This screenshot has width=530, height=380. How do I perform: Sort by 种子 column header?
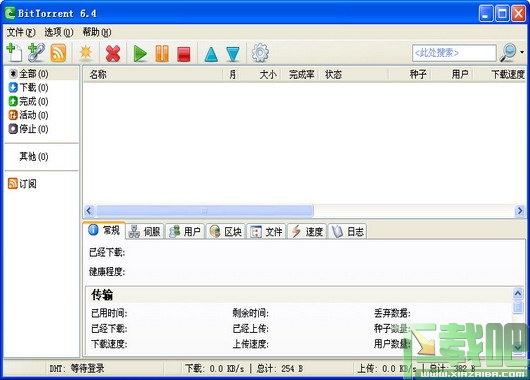click(x=410, y=74)
